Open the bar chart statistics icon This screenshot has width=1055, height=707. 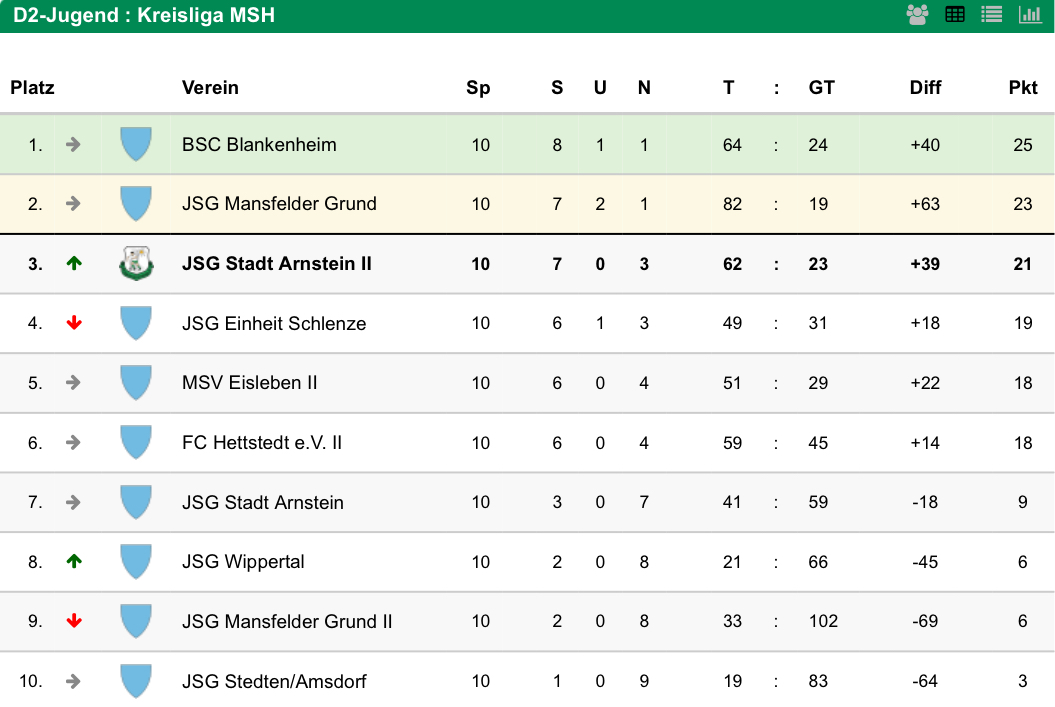coord(1030,15)
